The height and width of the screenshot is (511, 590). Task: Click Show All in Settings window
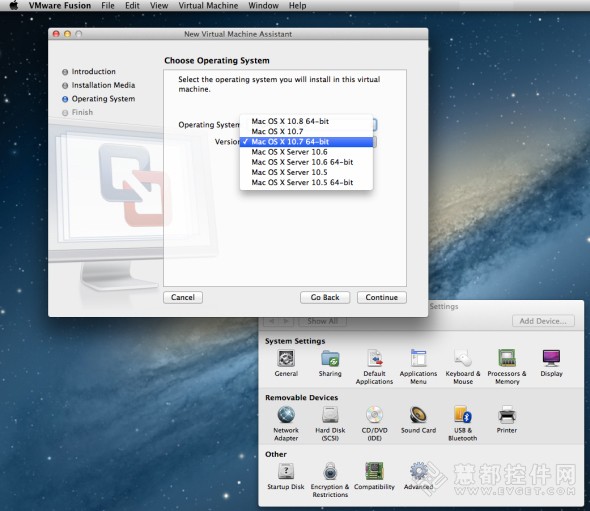point(322,321)
